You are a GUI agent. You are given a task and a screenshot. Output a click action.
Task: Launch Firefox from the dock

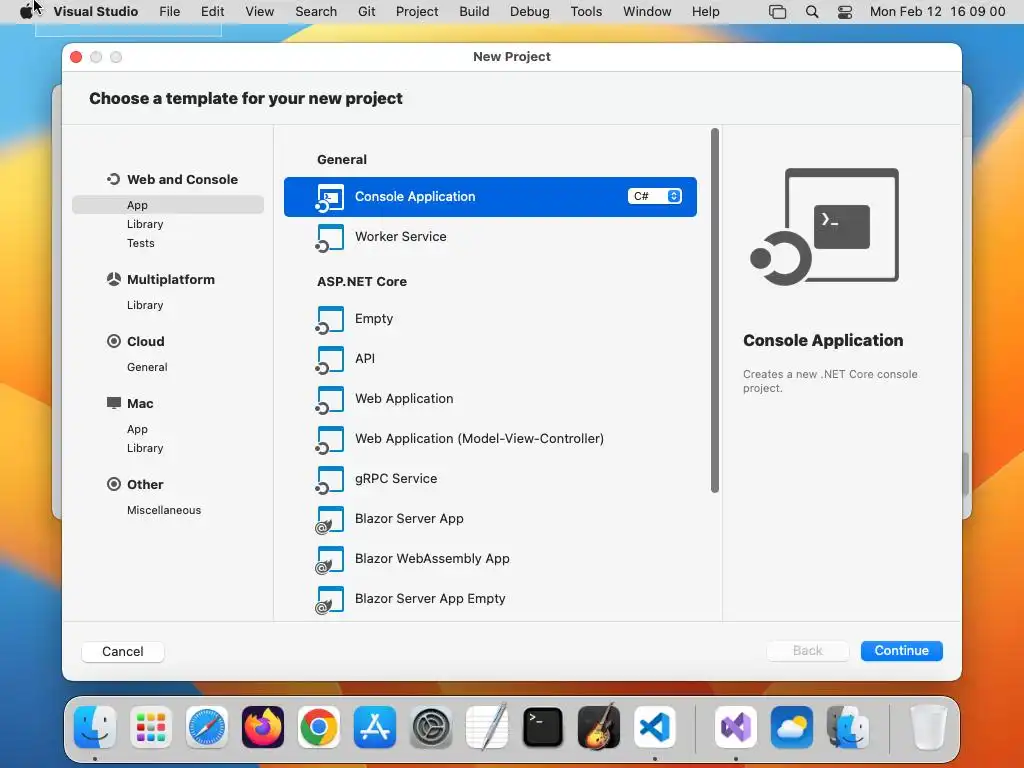(x=263, y=727)
